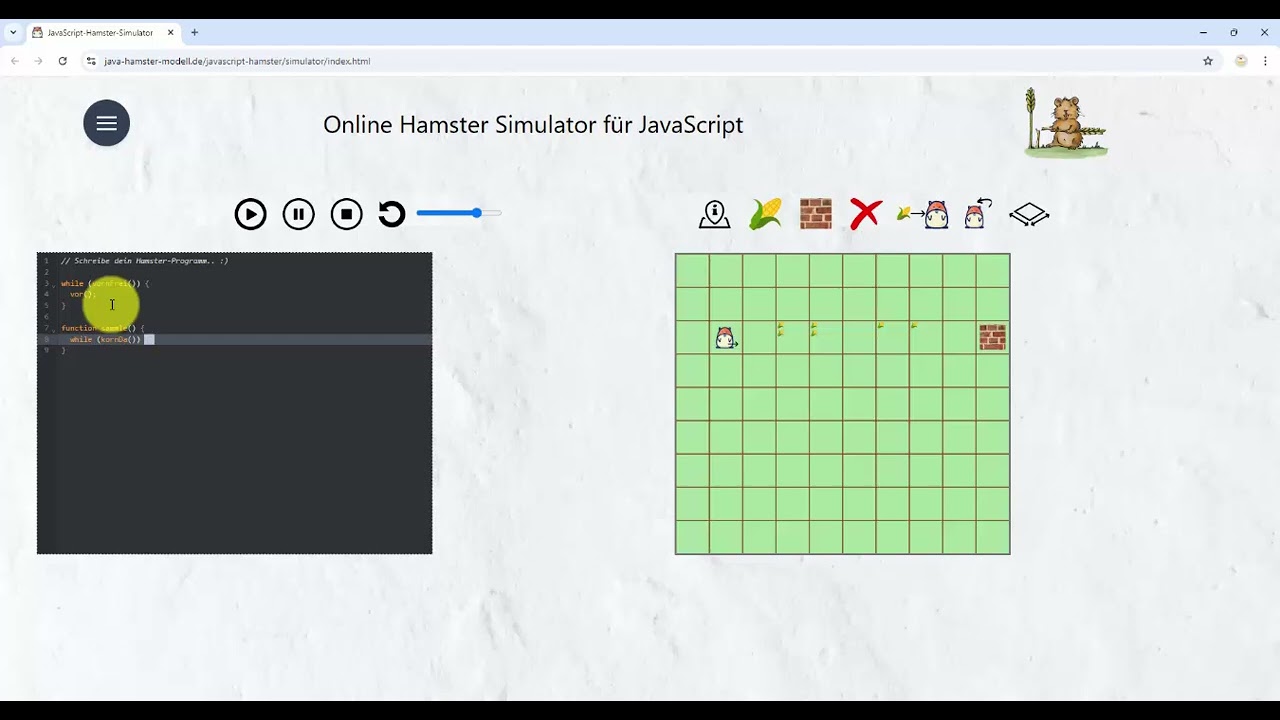Stop the hamster program execution
Screen dimensions: 1280x720
tap(346, 214)
